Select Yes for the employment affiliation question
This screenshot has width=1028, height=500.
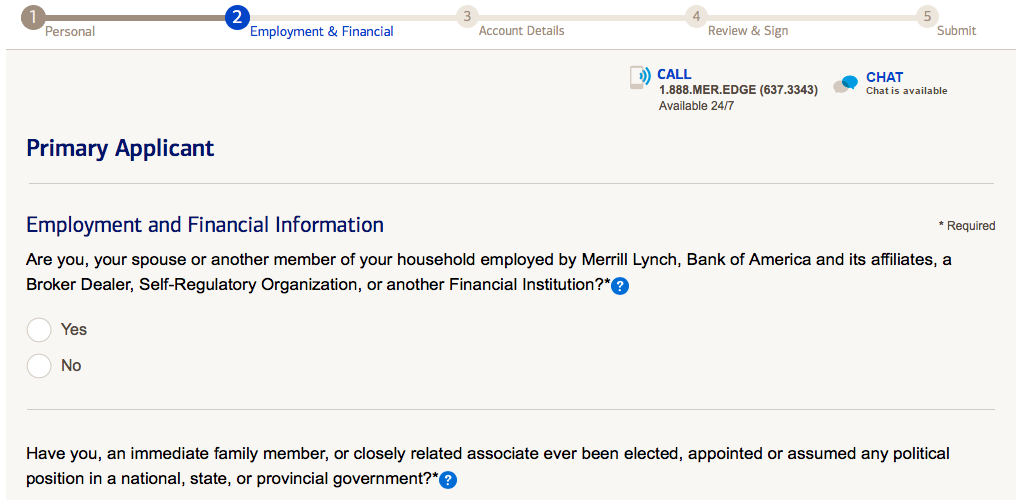tap(39, 330)
